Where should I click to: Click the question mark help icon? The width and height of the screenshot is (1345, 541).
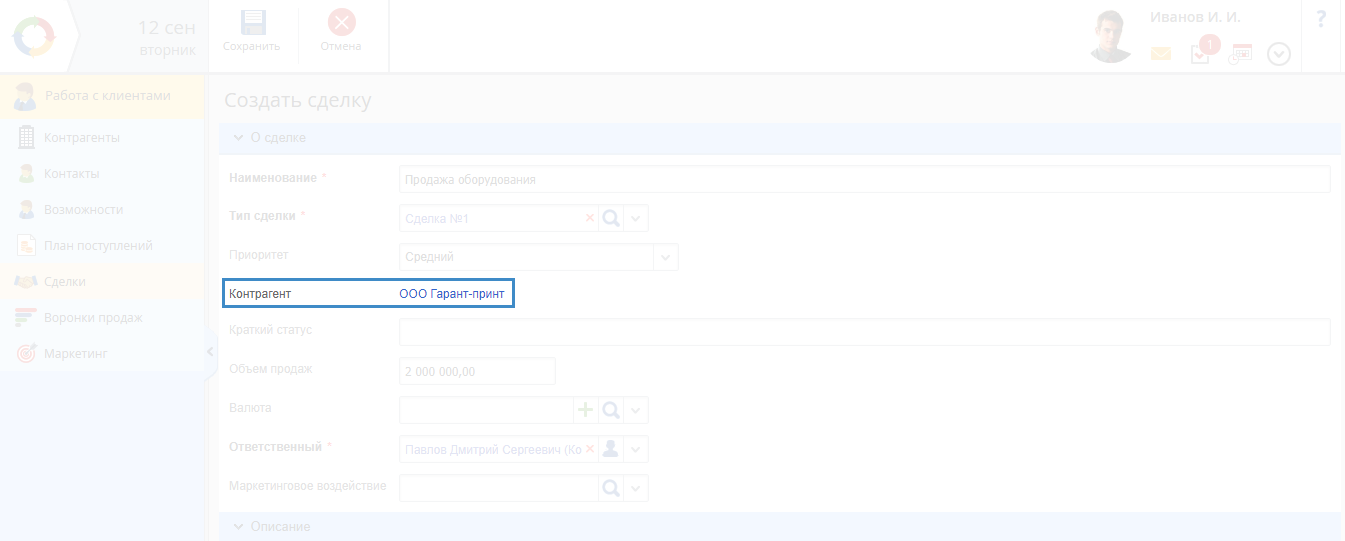click(x=1320, y=20)
